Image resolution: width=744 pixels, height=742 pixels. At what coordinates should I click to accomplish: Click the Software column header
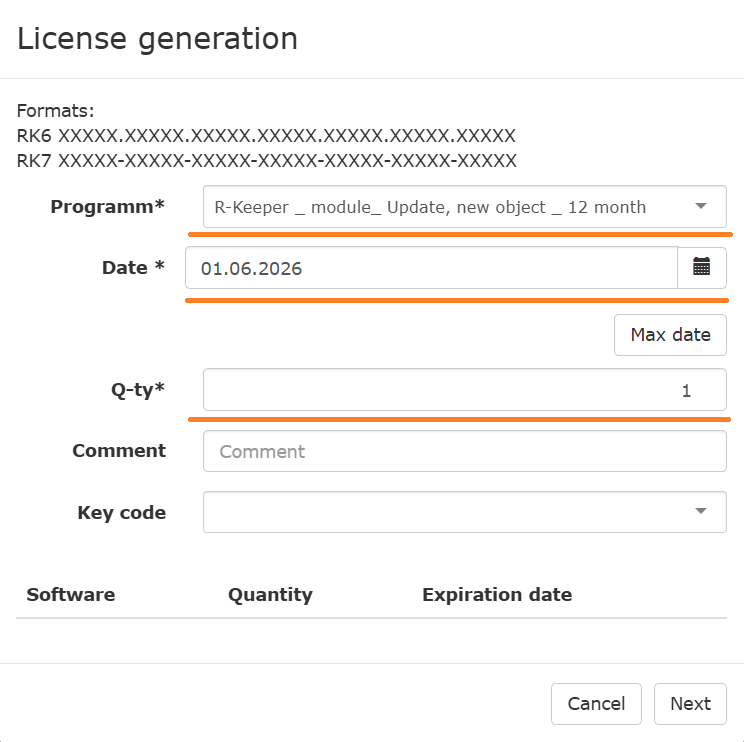[x=71, y=594]
